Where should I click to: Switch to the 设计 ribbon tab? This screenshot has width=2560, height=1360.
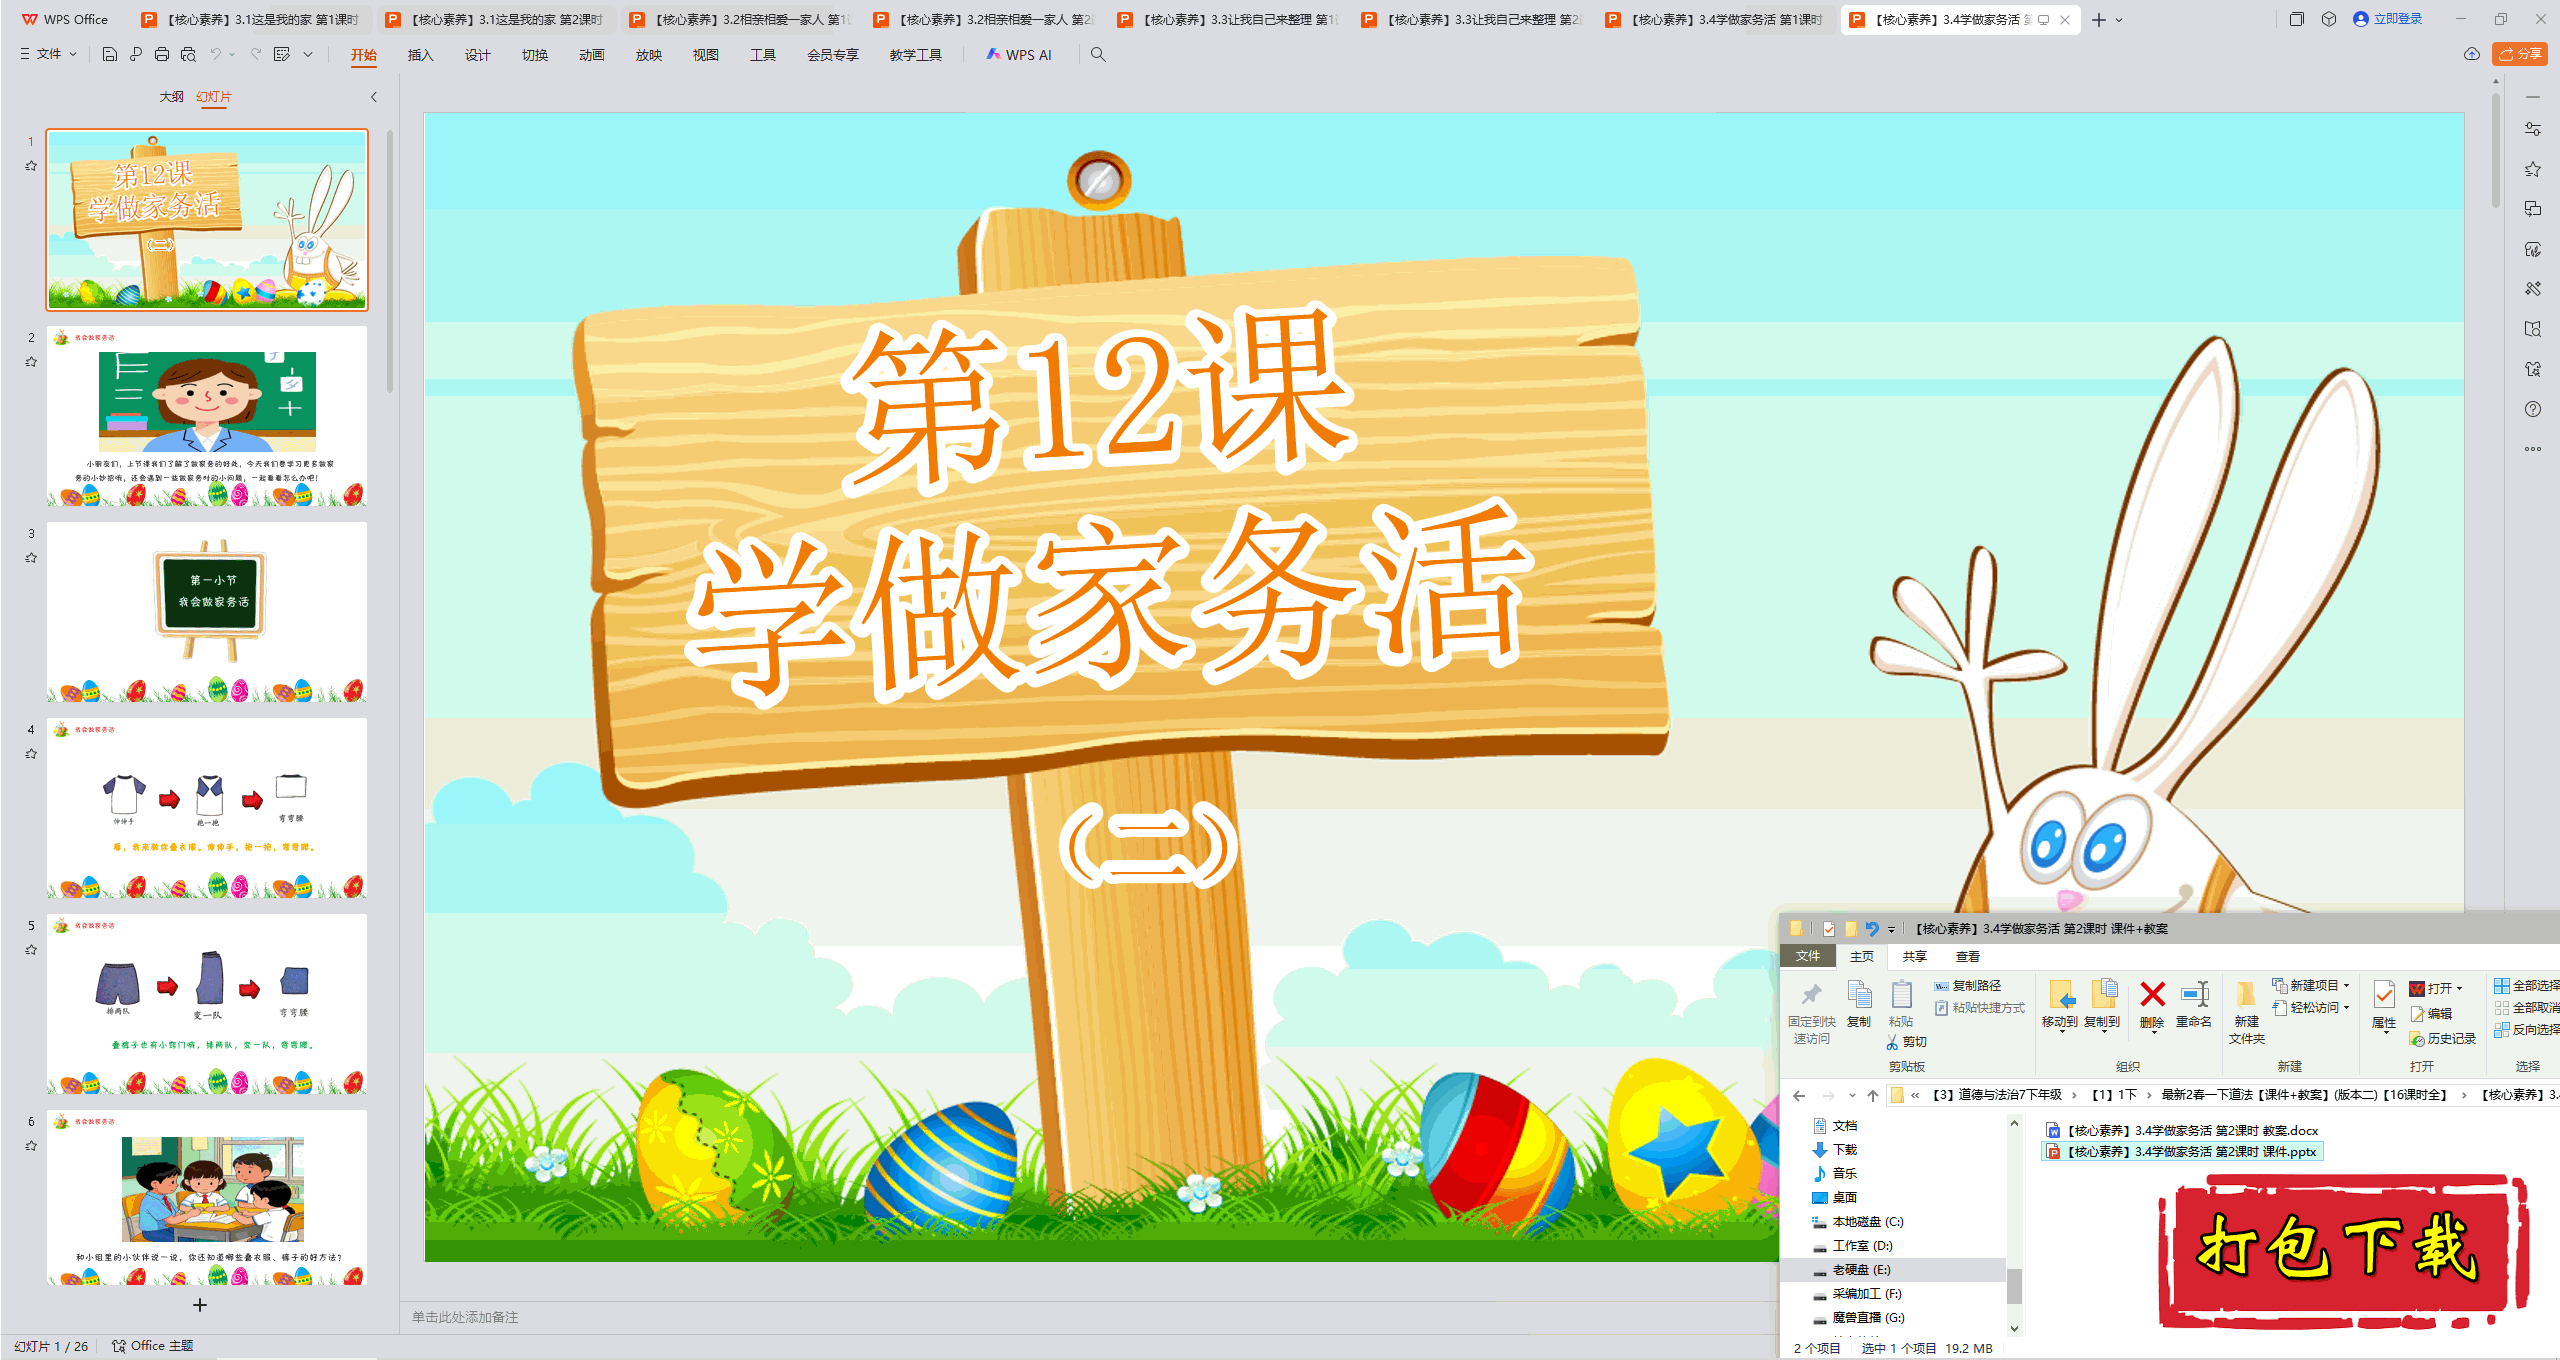477,55
